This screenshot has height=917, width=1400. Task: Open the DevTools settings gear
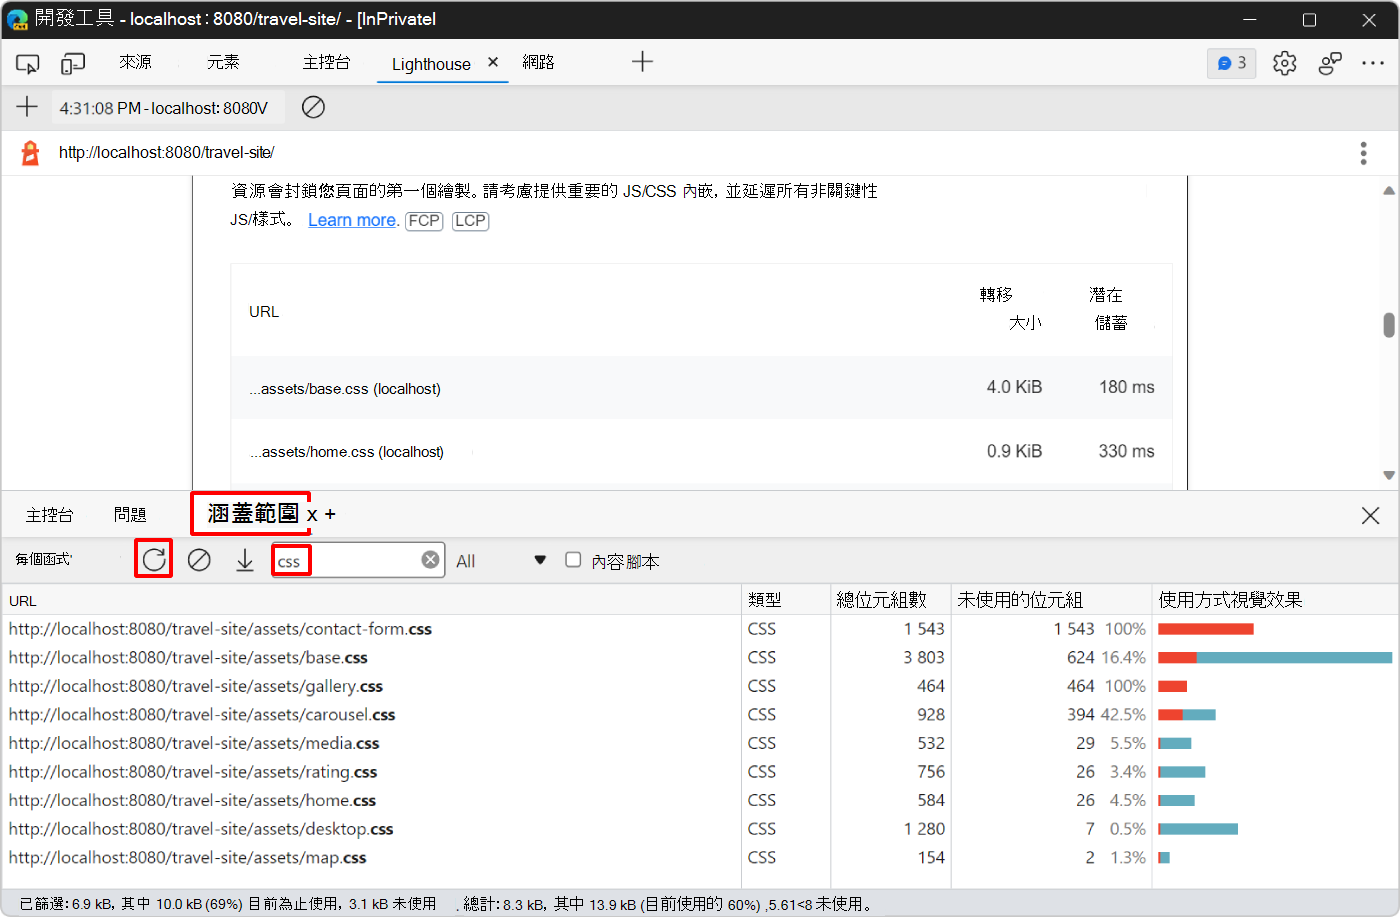pos(1284,62)
